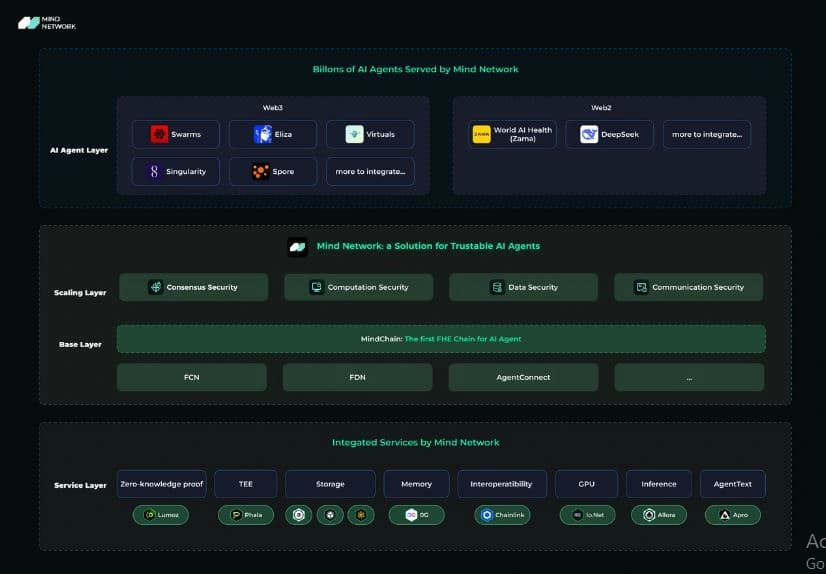Click the Virtuals gem icon

point(354,134)
